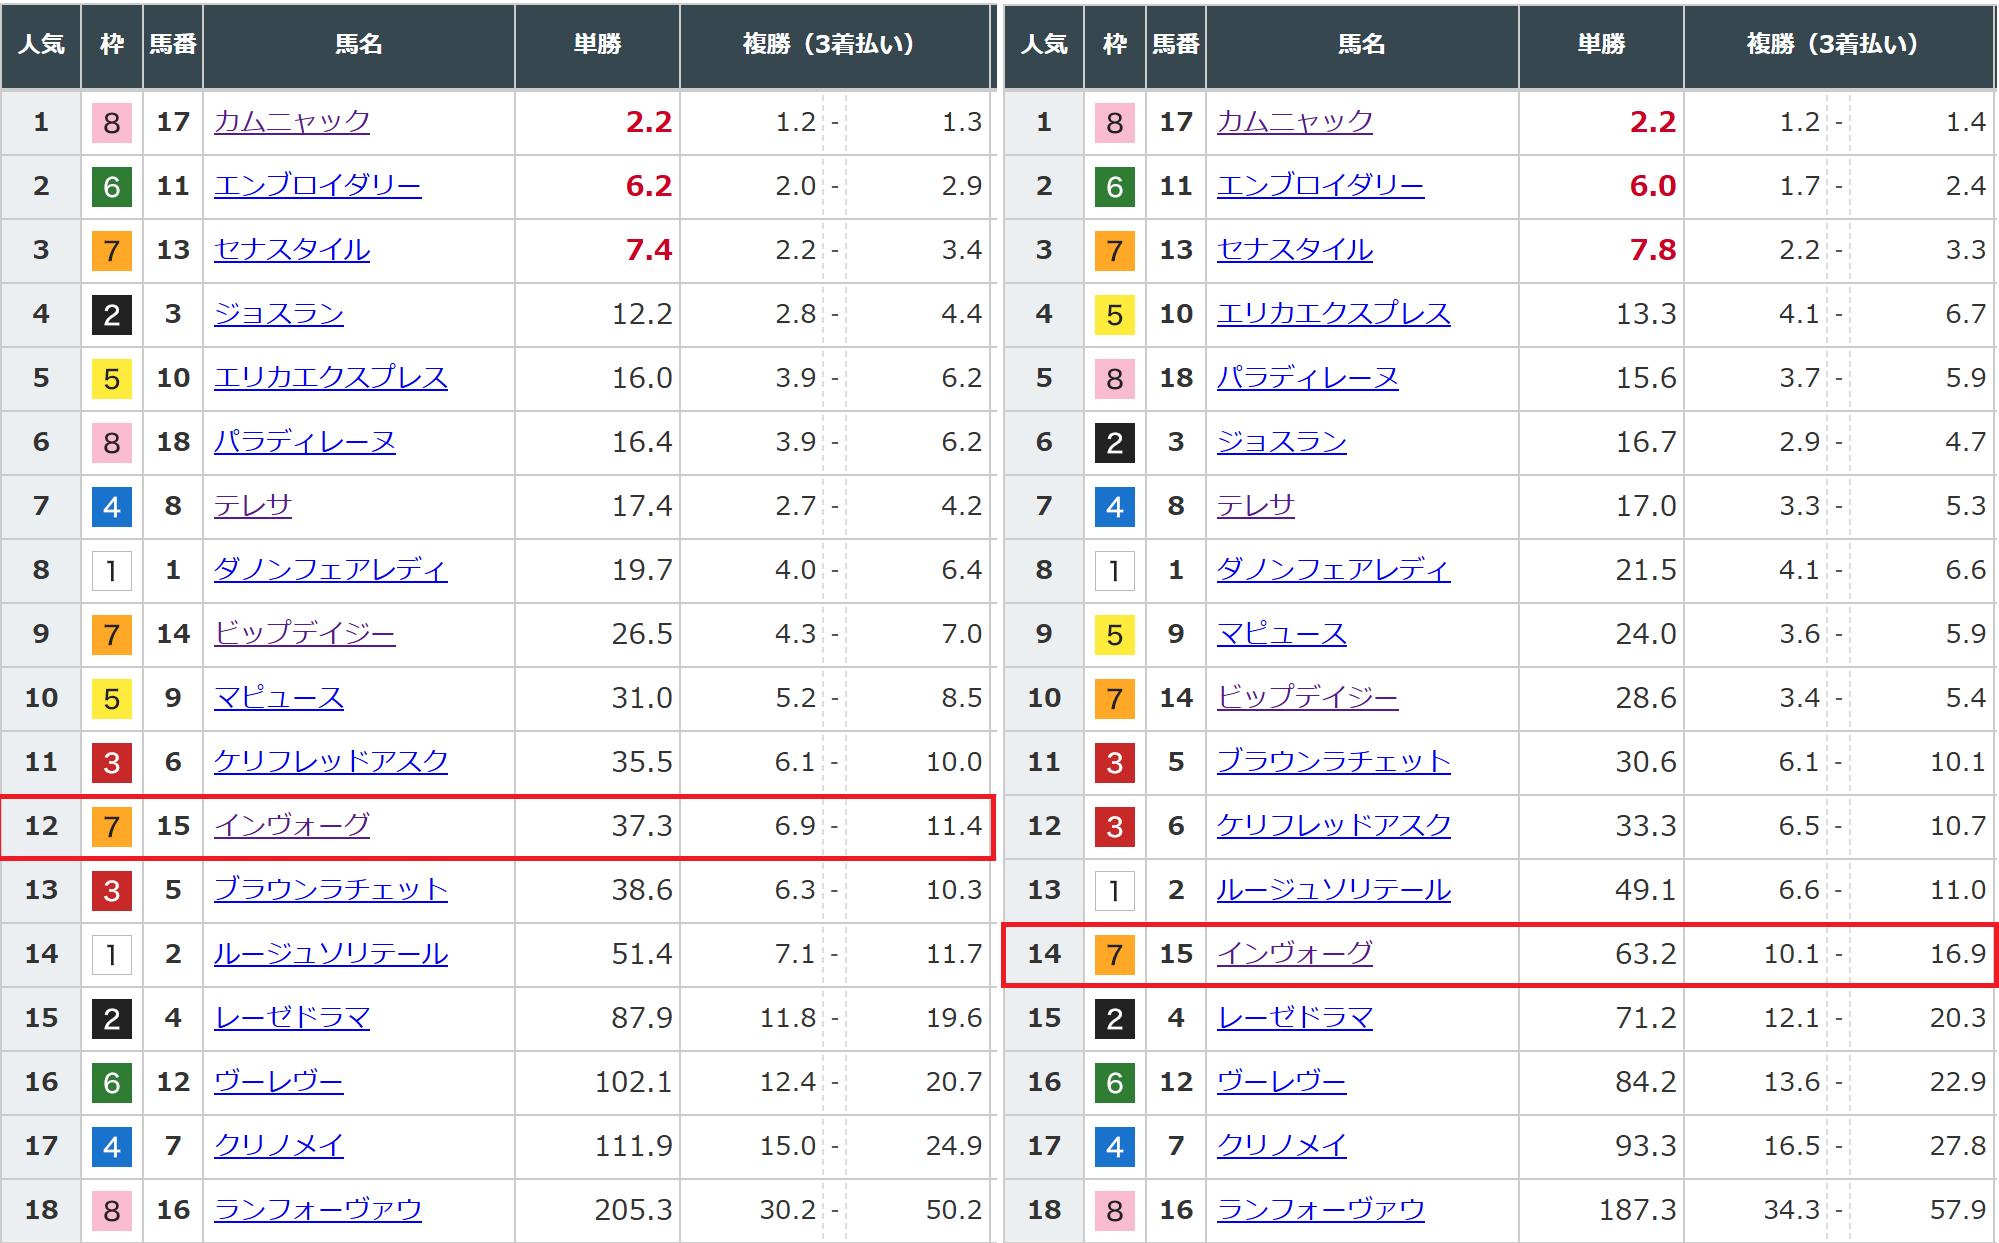The height and width of the screenshot is (1243, 1999).
Task: Click エリカエクスプレス link in right table
Action: 1333,314
